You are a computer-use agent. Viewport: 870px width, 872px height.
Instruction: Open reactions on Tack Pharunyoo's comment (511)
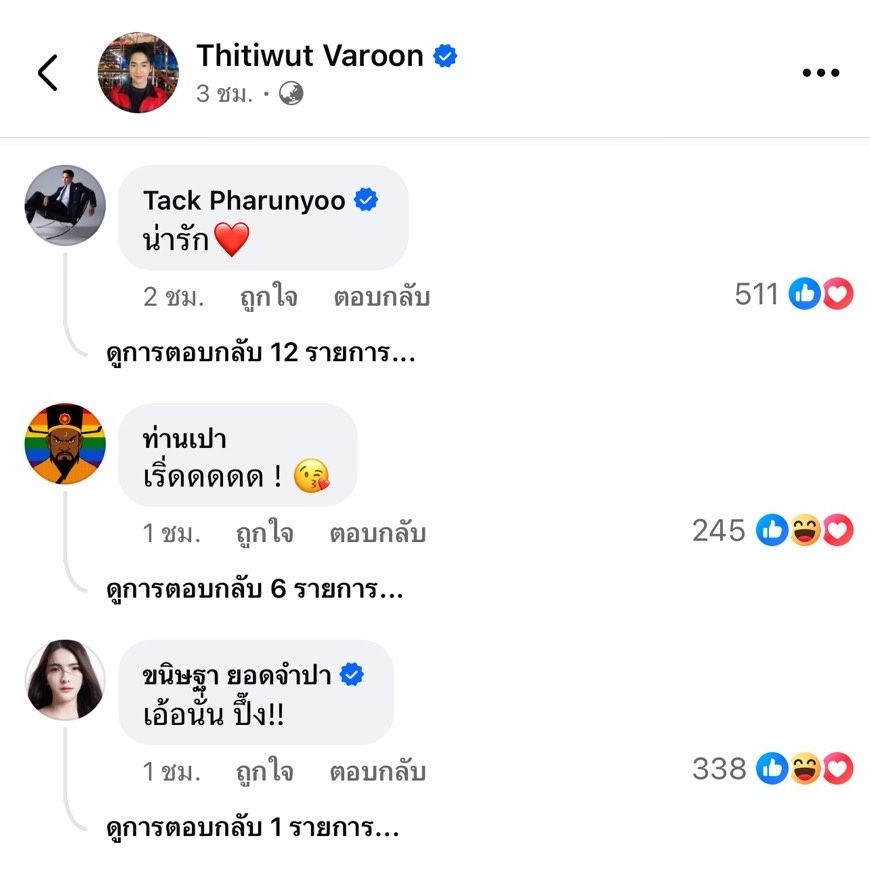click(x=794, y=293)
